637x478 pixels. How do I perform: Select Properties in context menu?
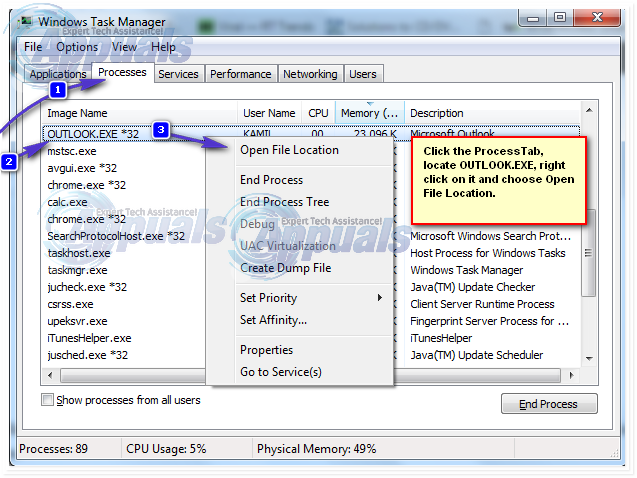coord(266,350)
